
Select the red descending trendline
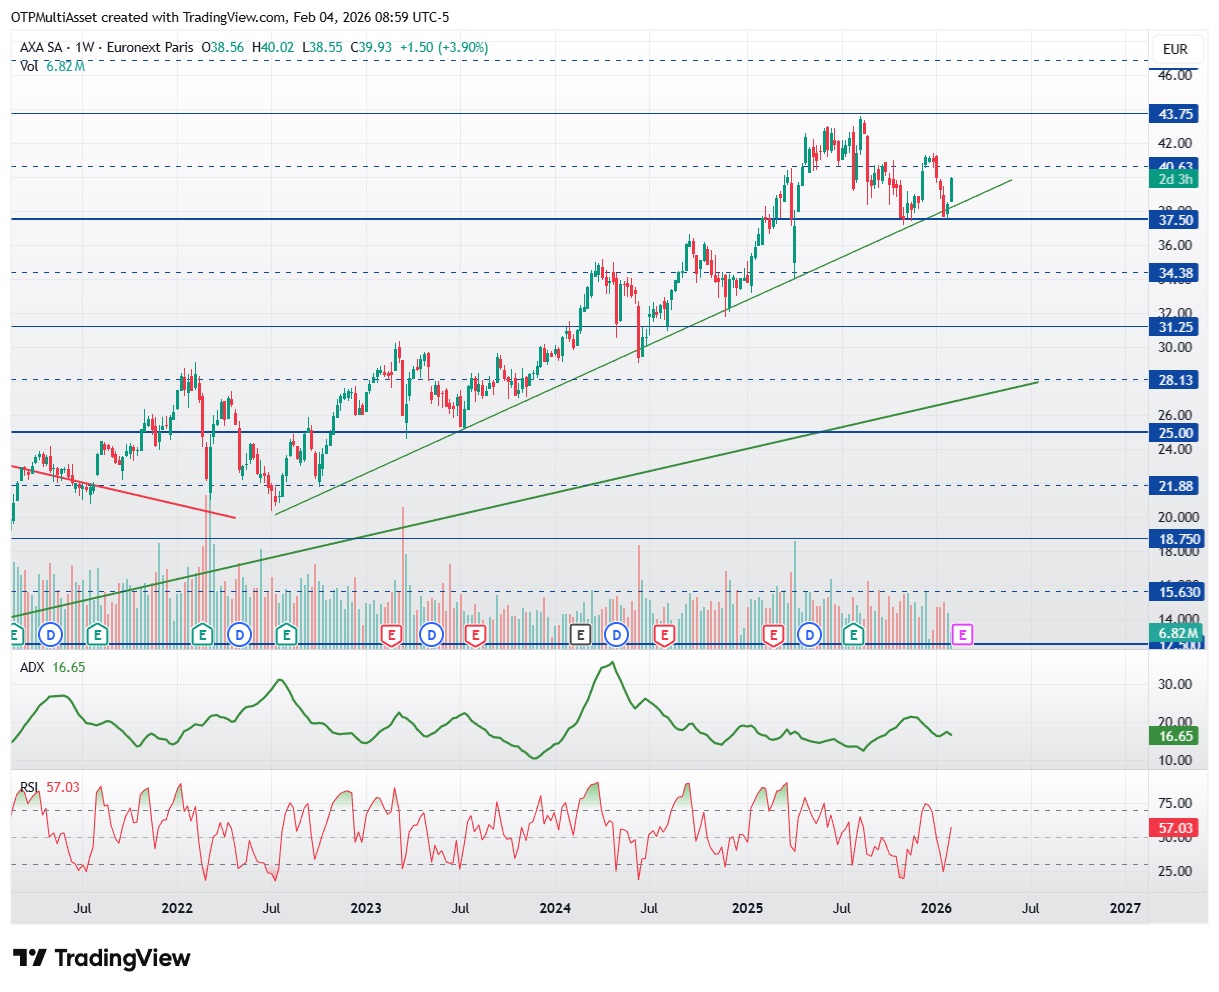(123, 491)
